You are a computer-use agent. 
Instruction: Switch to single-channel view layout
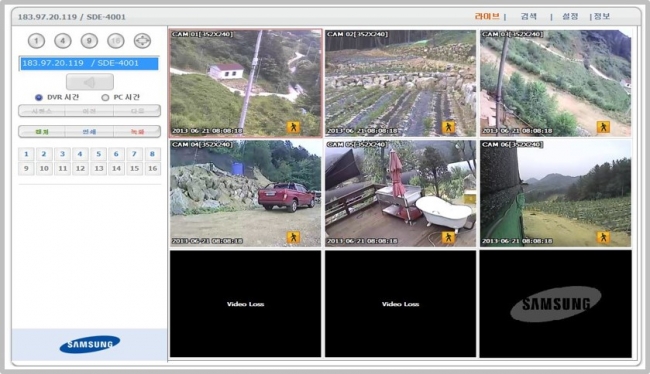pyautogui.click(x=36, y=41)
